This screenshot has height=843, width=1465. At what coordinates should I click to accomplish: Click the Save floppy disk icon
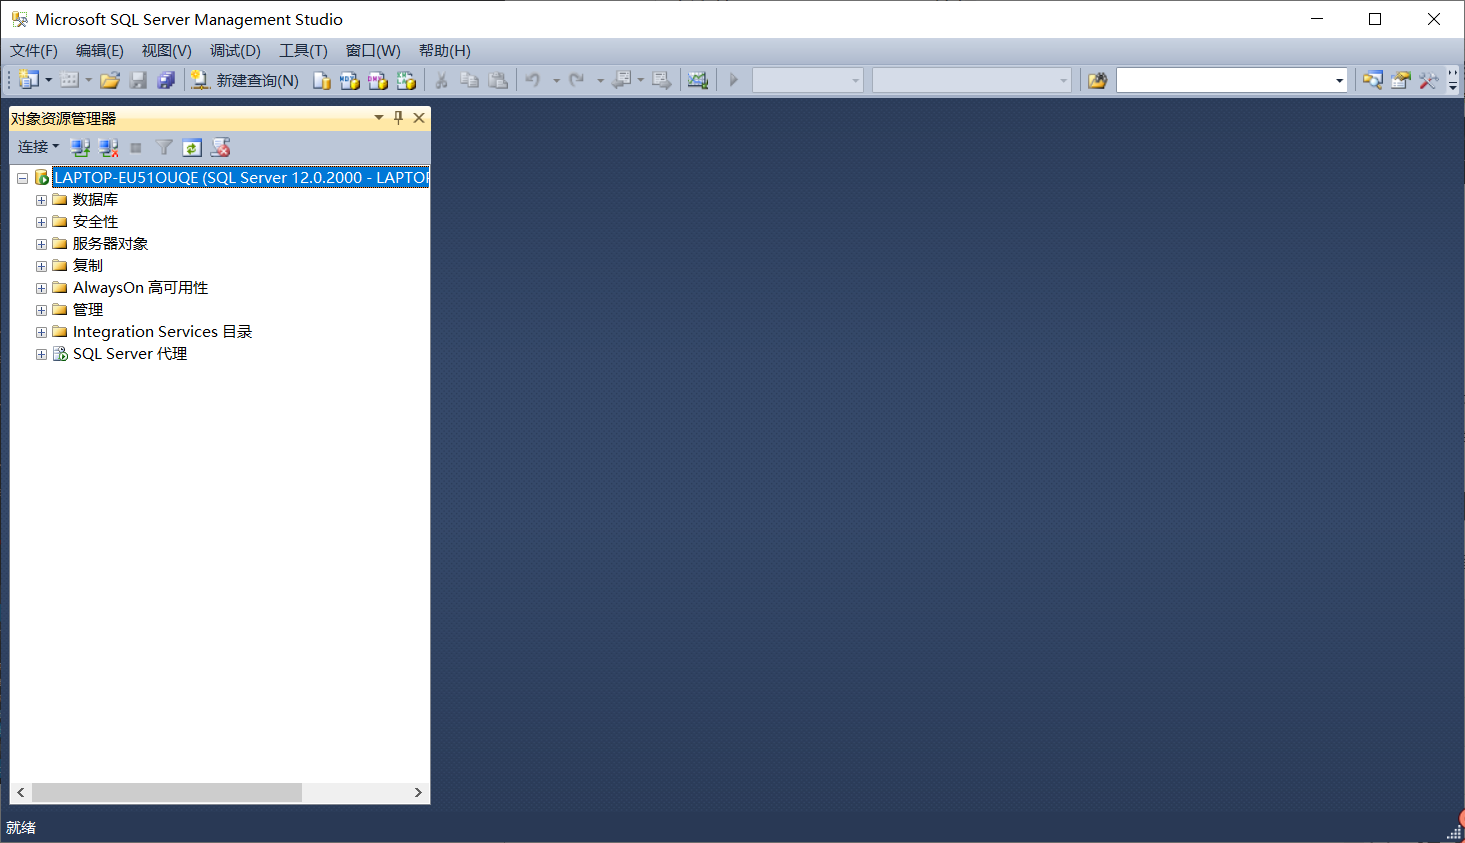click(138, 80)
